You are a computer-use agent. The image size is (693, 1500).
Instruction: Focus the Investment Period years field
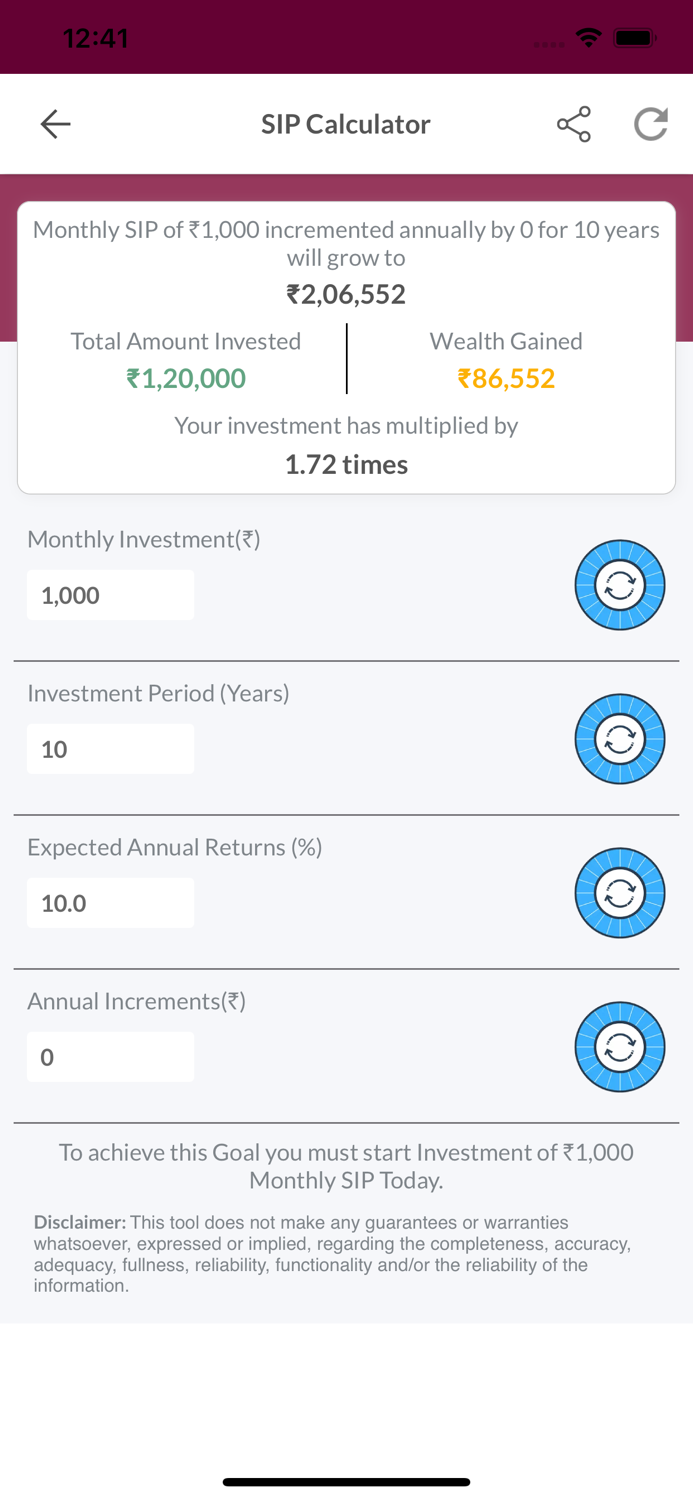[x=110, y=749]
